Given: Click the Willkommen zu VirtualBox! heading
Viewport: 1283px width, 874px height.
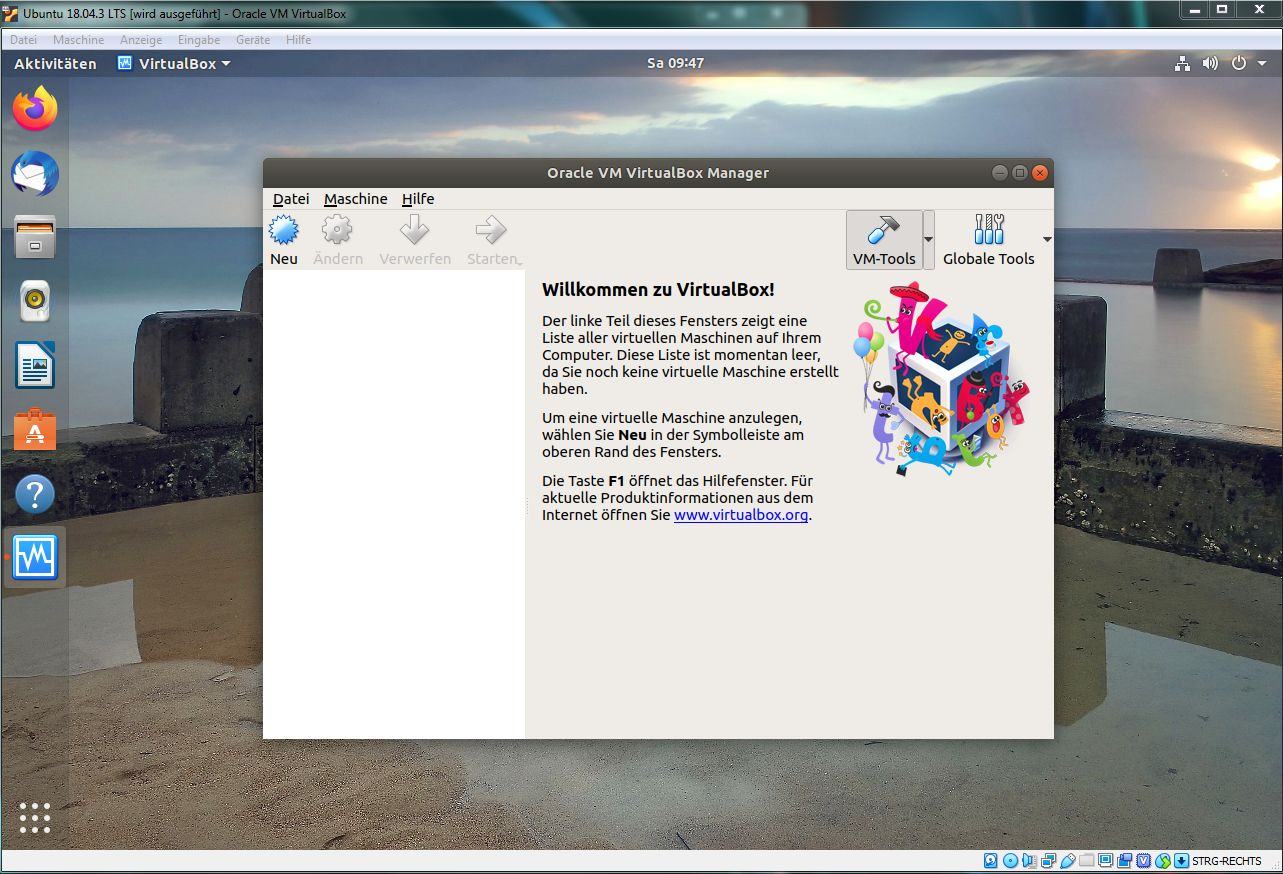Looking at the screenshot, I should [658, 290].
